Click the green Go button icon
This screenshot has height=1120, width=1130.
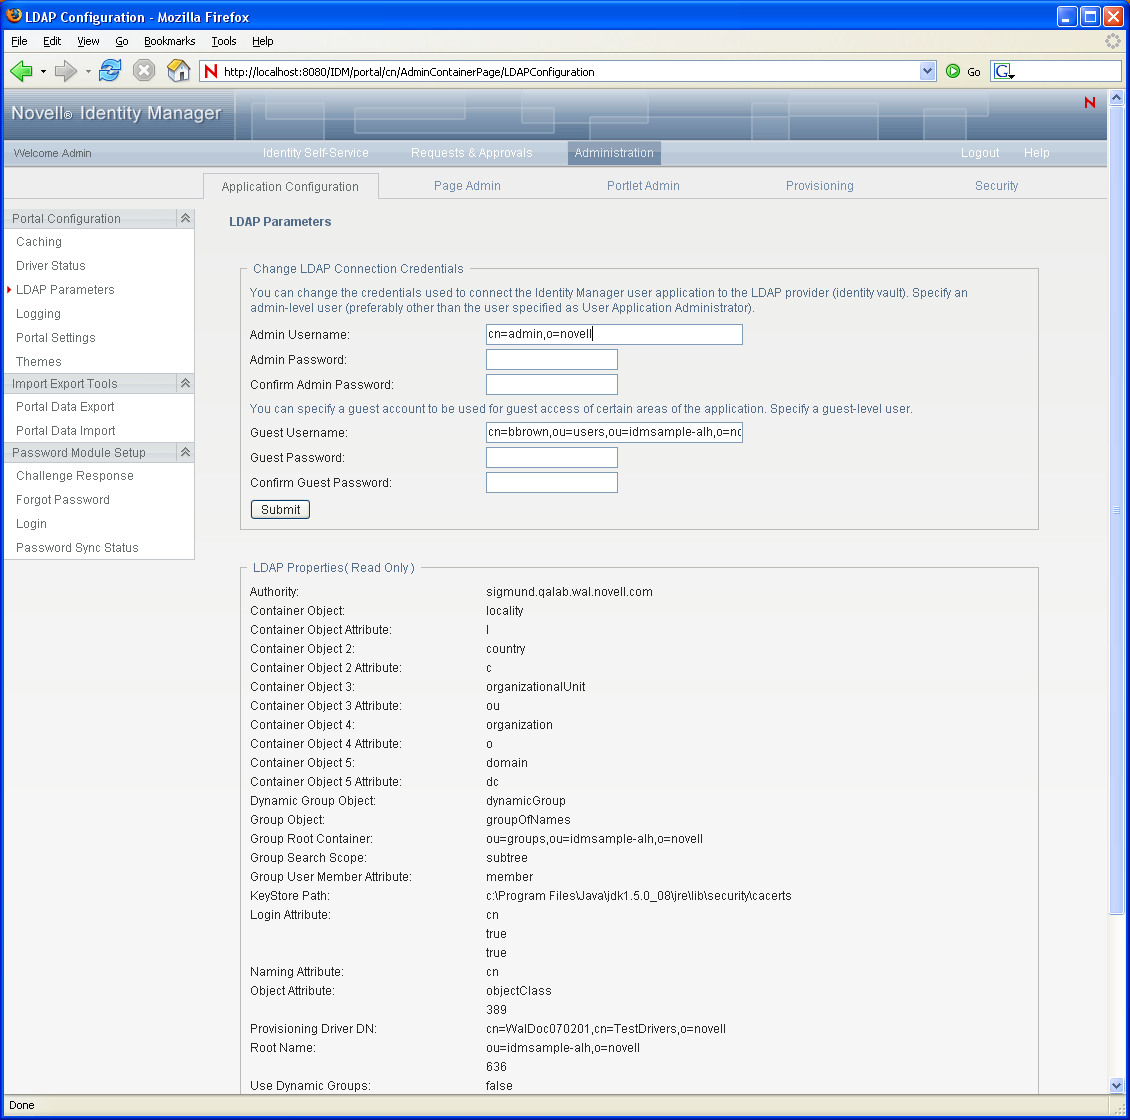pyautogui.click(x=953, y=72)
